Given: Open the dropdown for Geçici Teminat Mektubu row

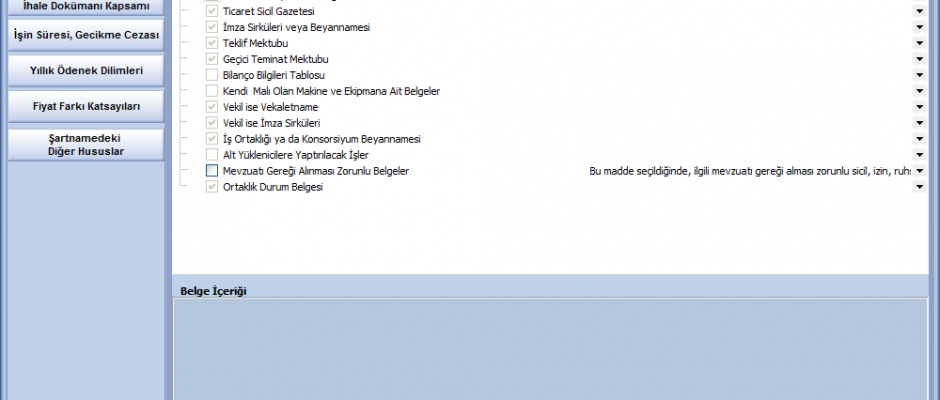Looking at the screenshot, I should [x=919, y=59].
